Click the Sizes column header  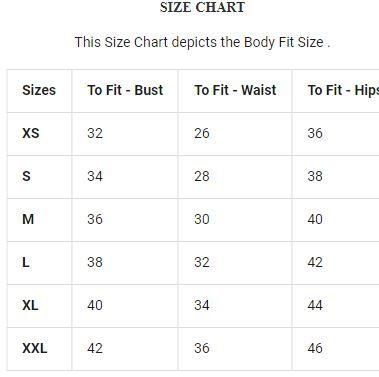click(39, 90)
